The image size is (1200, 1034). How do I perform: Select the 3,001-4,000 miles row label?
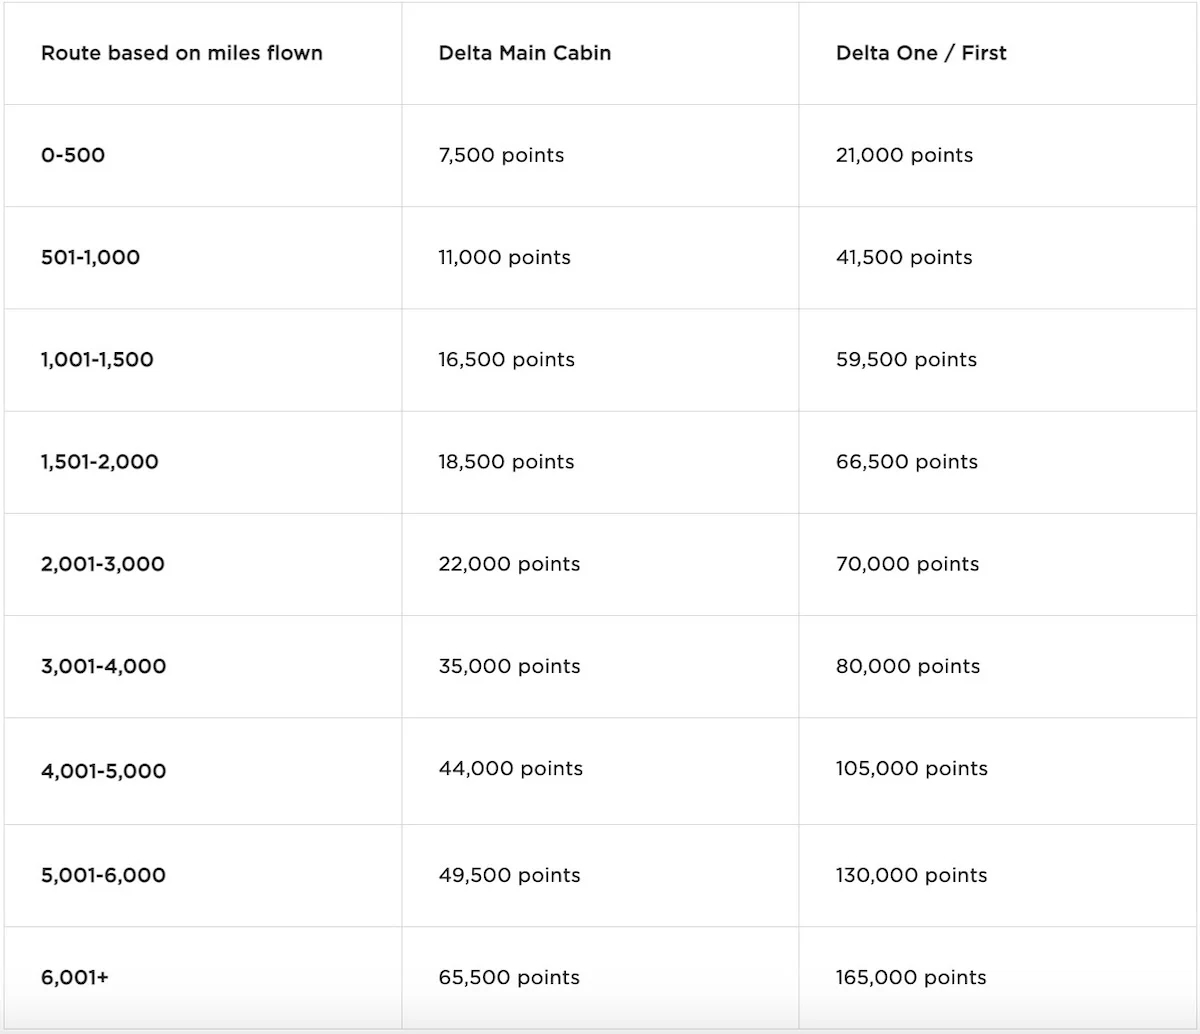(x=103, y=666)
